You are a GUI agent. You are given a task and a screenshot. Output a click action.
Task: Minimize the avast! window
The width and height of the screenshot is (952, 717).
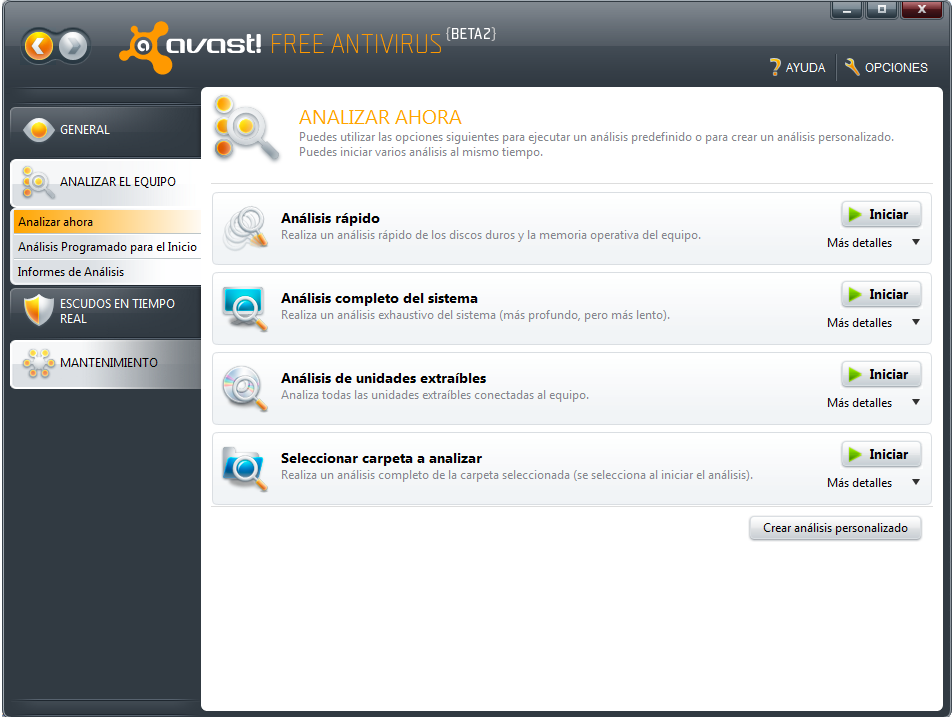pos(846,10)
